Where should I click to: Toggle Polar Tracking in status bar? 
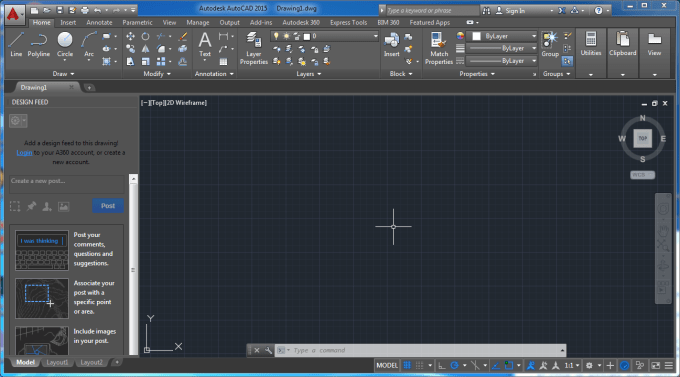[x=454, y=366]
